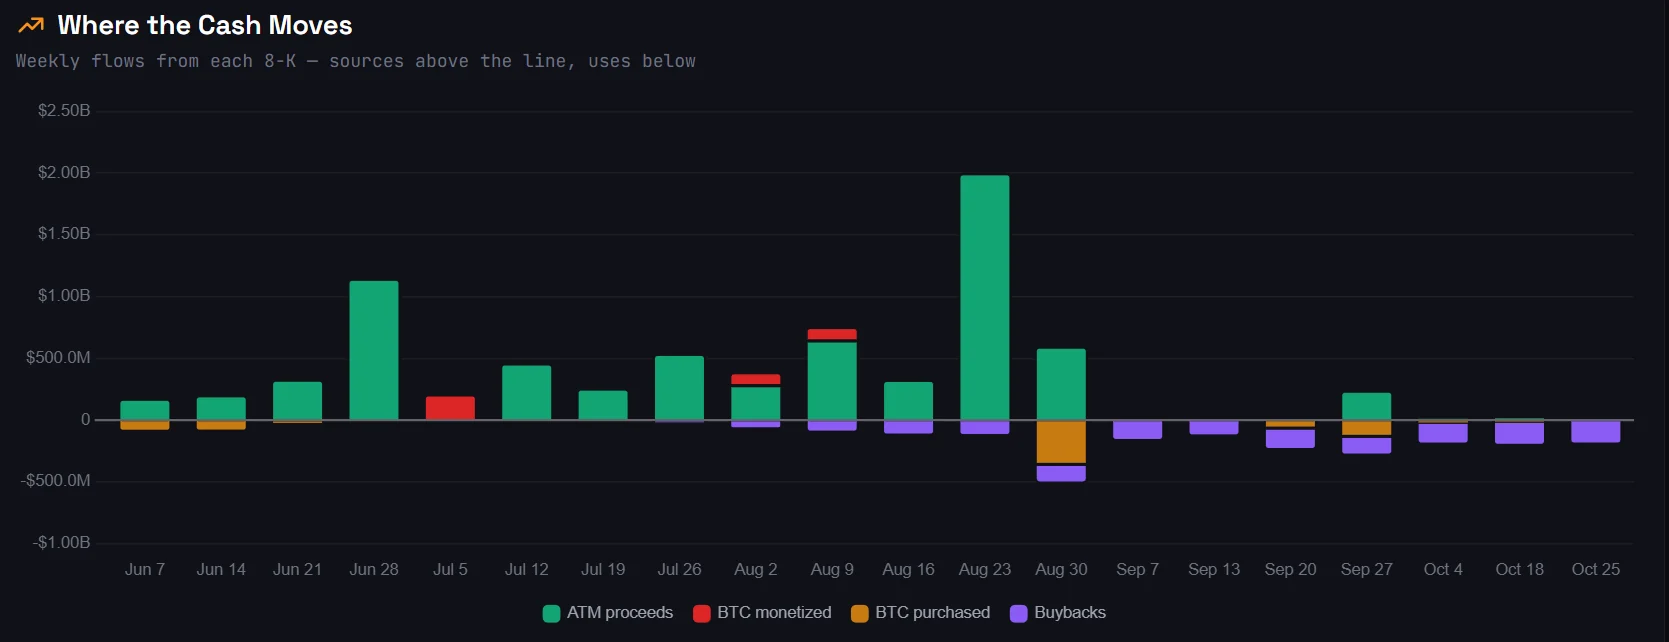
Task: Click the Where the Cash Moves title
Action: click(x=205, y=25)
